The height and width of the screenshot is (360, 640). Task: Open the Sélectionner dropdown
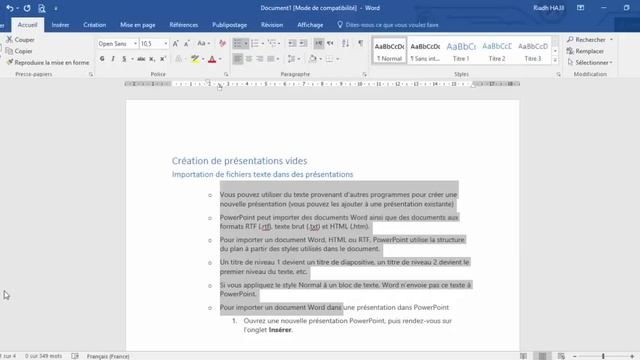[590, 62]
